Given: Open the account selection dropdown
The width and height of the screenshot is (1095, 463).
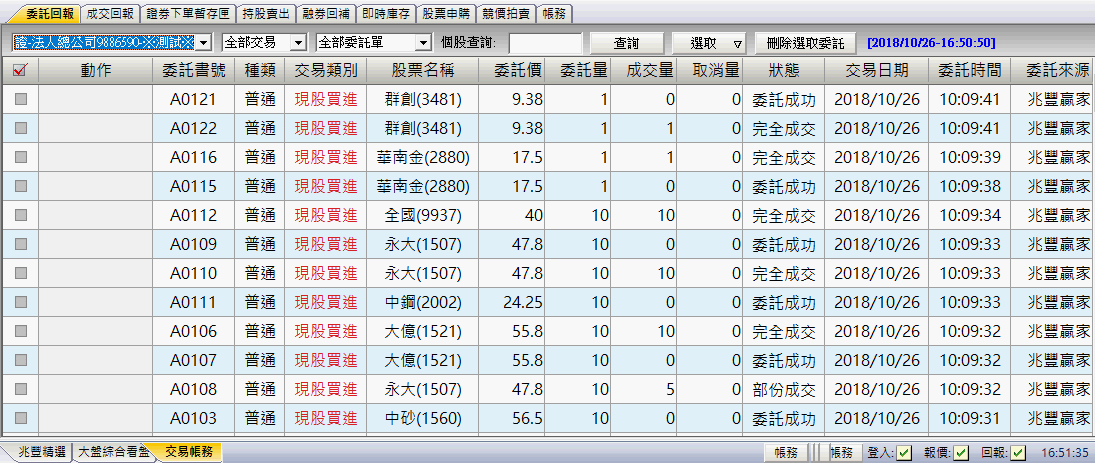Looking at the screenshot, I should (x=204, y=43).
